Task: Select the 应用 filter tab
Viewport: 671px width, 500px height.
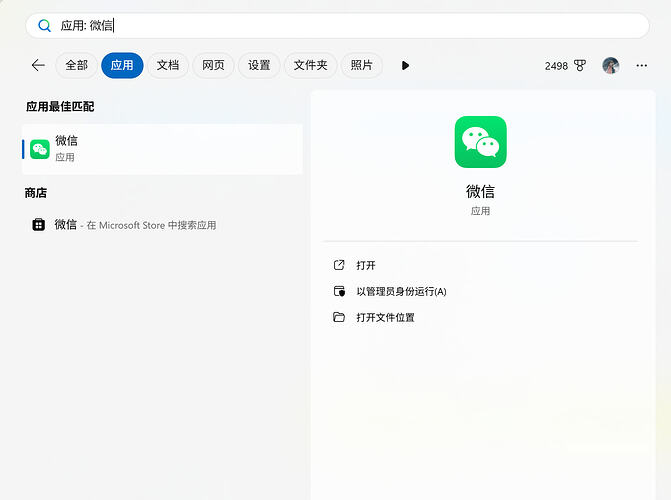Action: (122, 65)
